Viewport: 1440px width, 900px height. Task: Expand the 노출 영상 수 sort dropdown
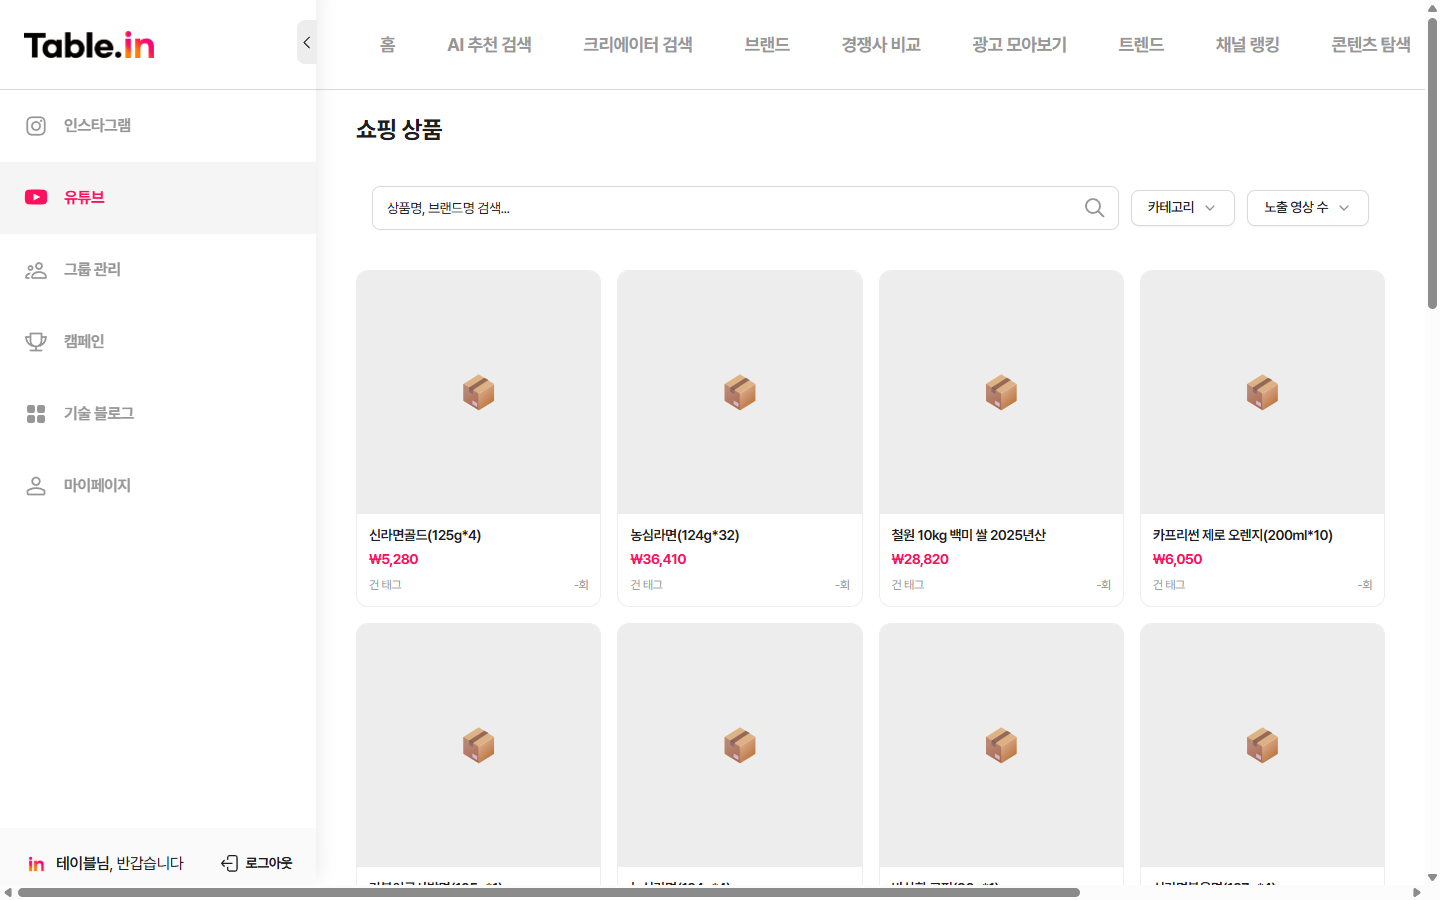coord(1307,208)
